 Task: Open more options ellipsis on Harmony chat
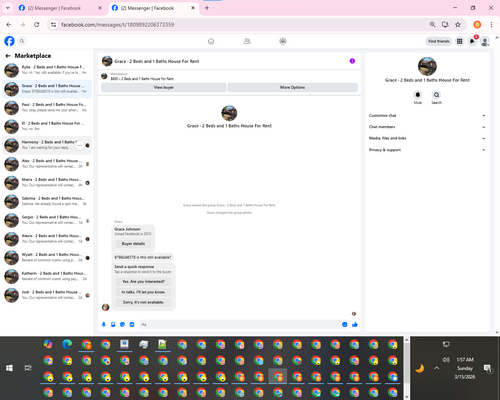[79, 145]
